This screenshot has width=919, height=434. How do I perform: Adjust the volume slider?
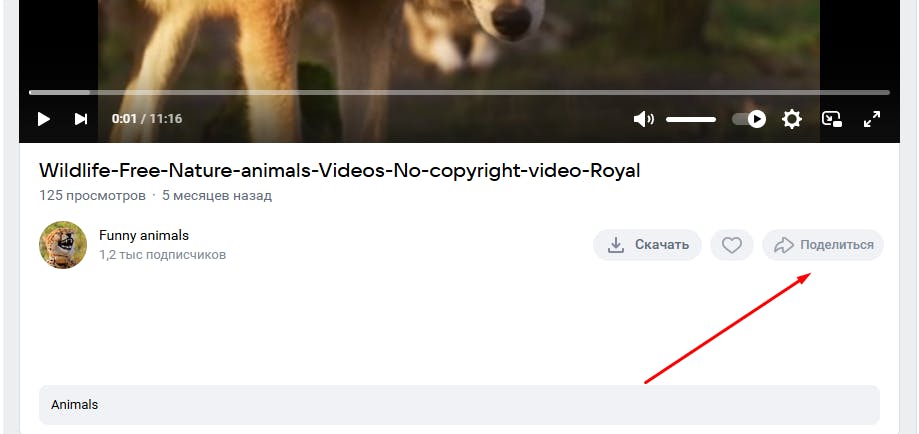(x=691, y=120)
